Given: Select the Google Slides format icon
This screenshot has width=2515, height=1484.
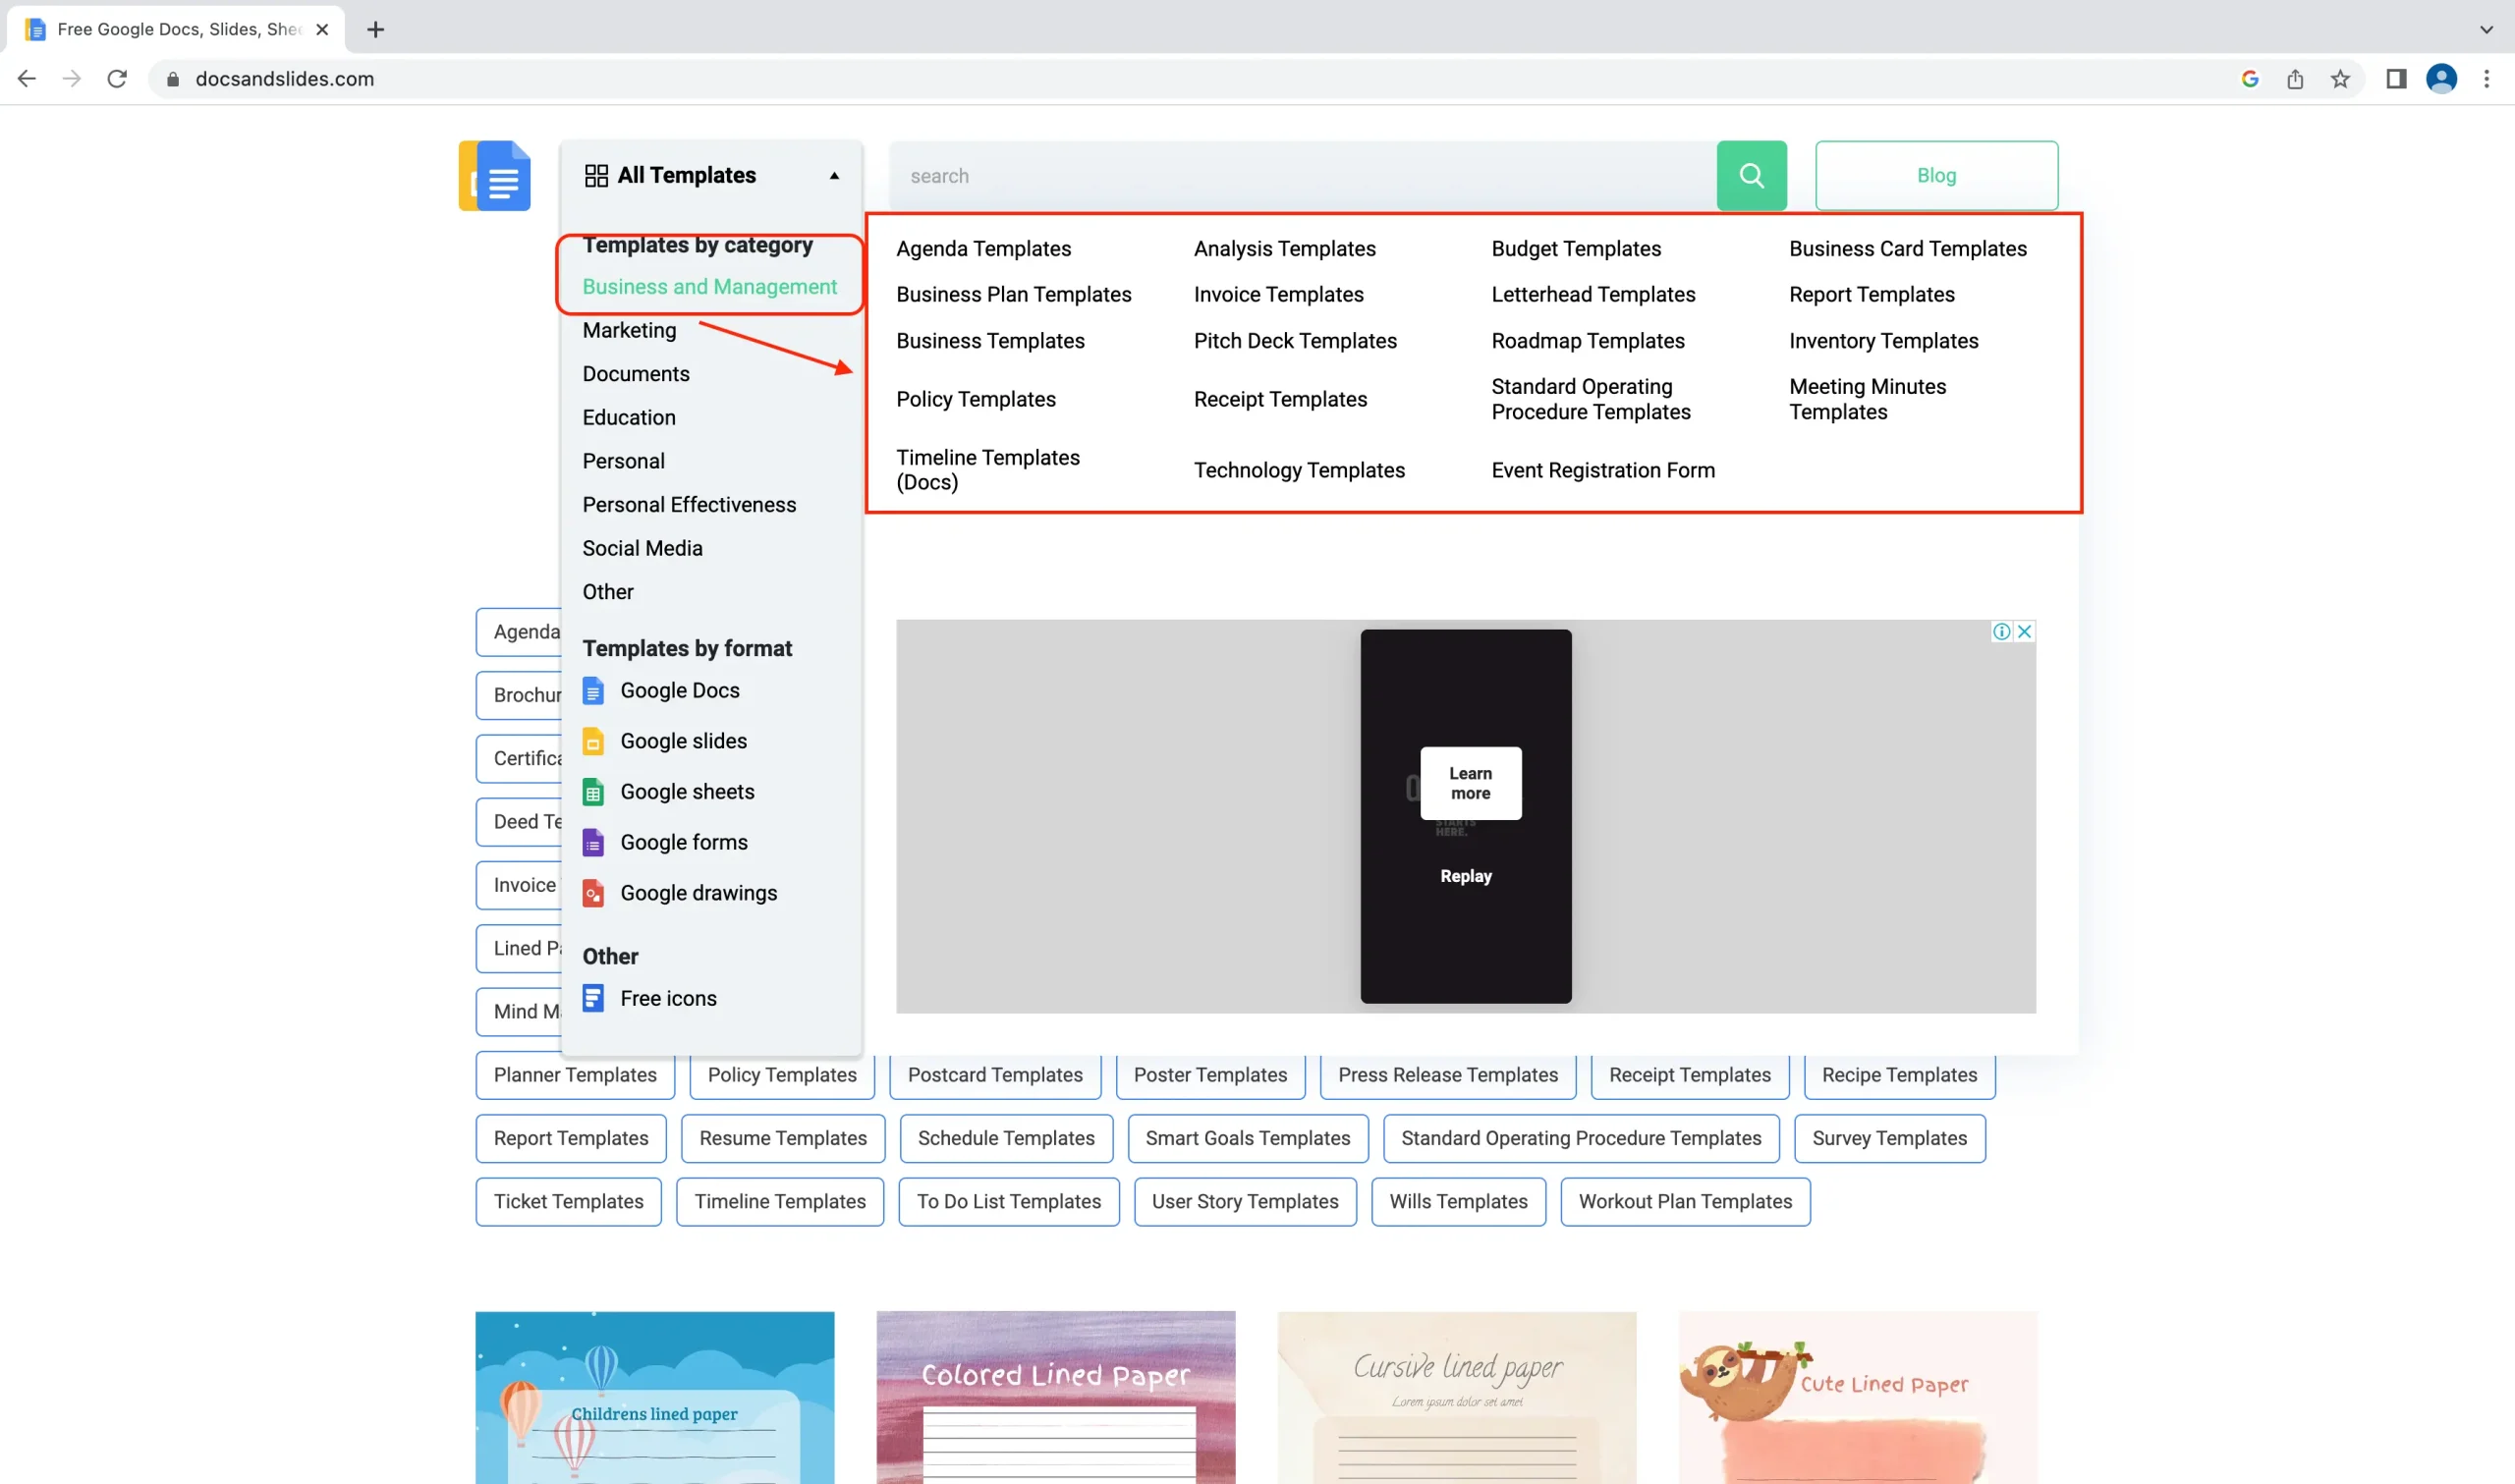Looking at the screenshot, I should 594,741.
